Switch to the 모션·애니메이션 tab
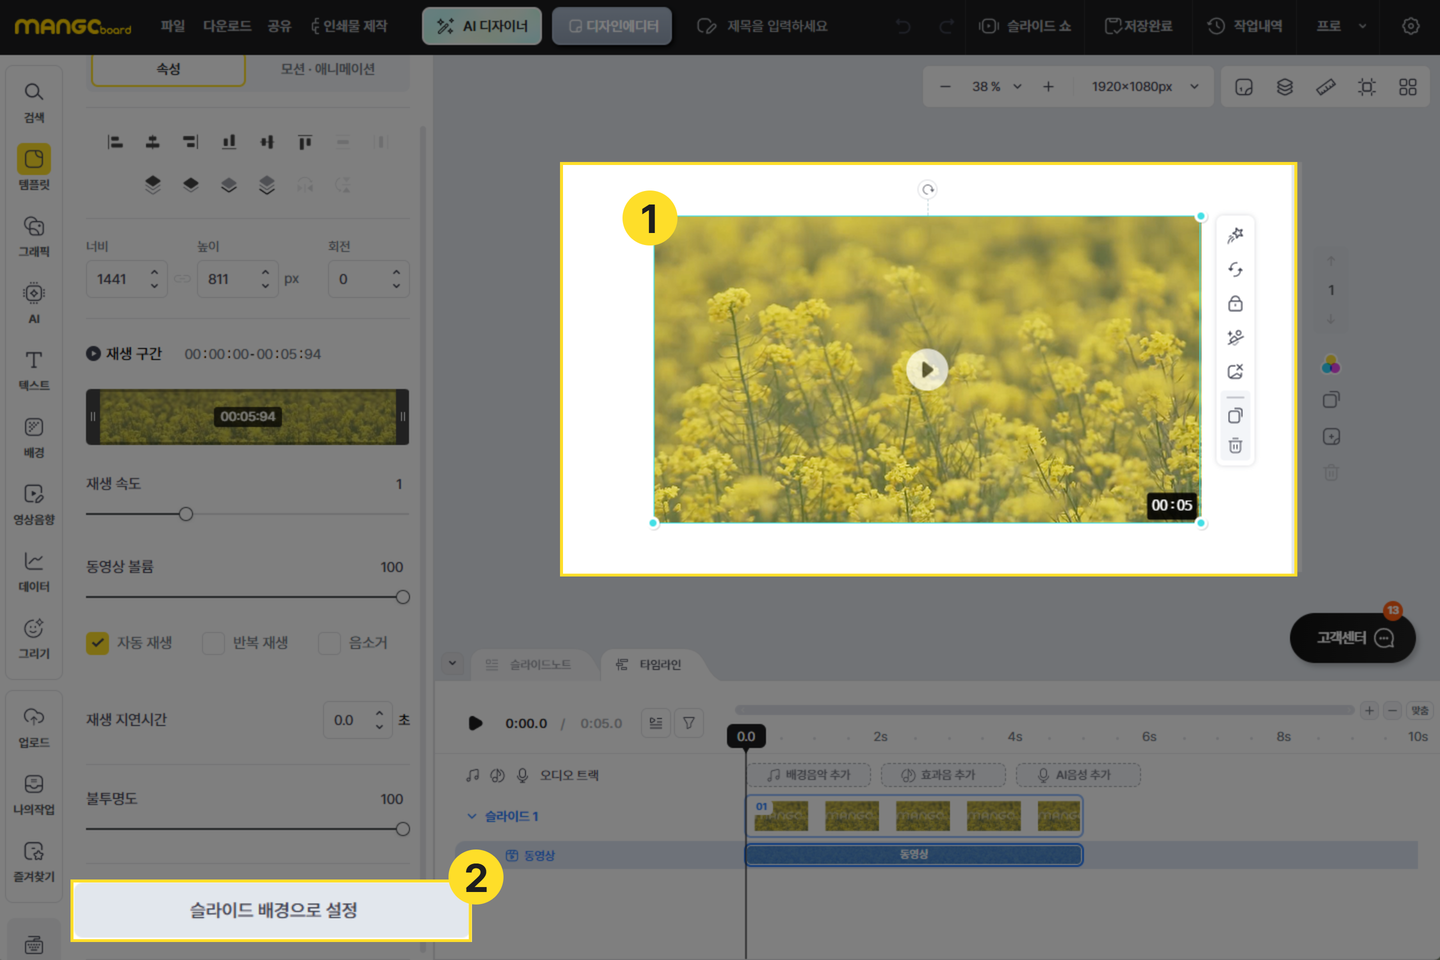Image resolution: width=1440 pixels, height=960 pixels. [327, 69]
